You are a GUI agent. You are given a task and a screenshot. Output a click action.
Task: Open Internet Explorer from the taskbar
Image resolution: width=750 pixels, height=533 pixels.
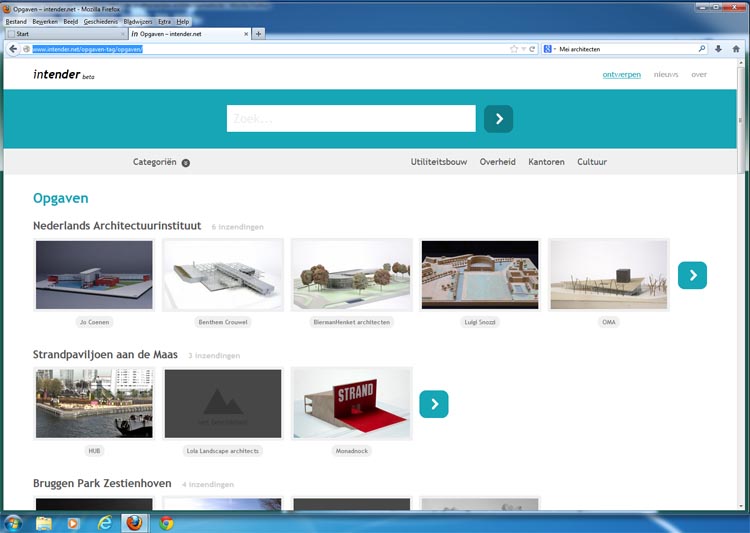coord(104,523)
